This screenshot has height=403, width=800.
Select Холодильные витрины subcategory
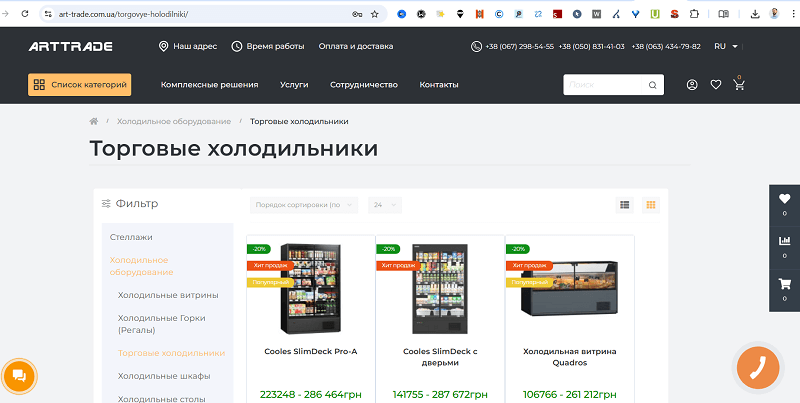[168, 295]
